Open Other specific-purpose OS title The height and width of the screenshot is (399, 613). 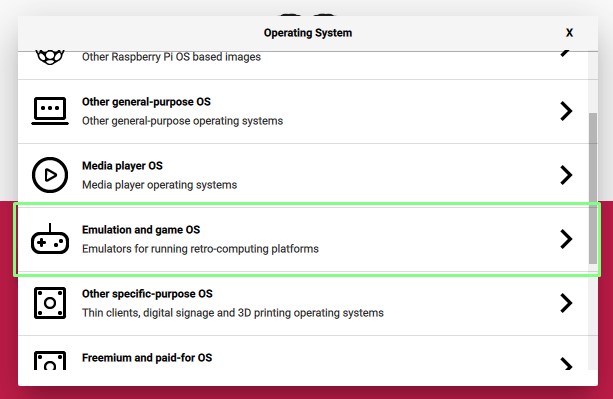(147, 294)
